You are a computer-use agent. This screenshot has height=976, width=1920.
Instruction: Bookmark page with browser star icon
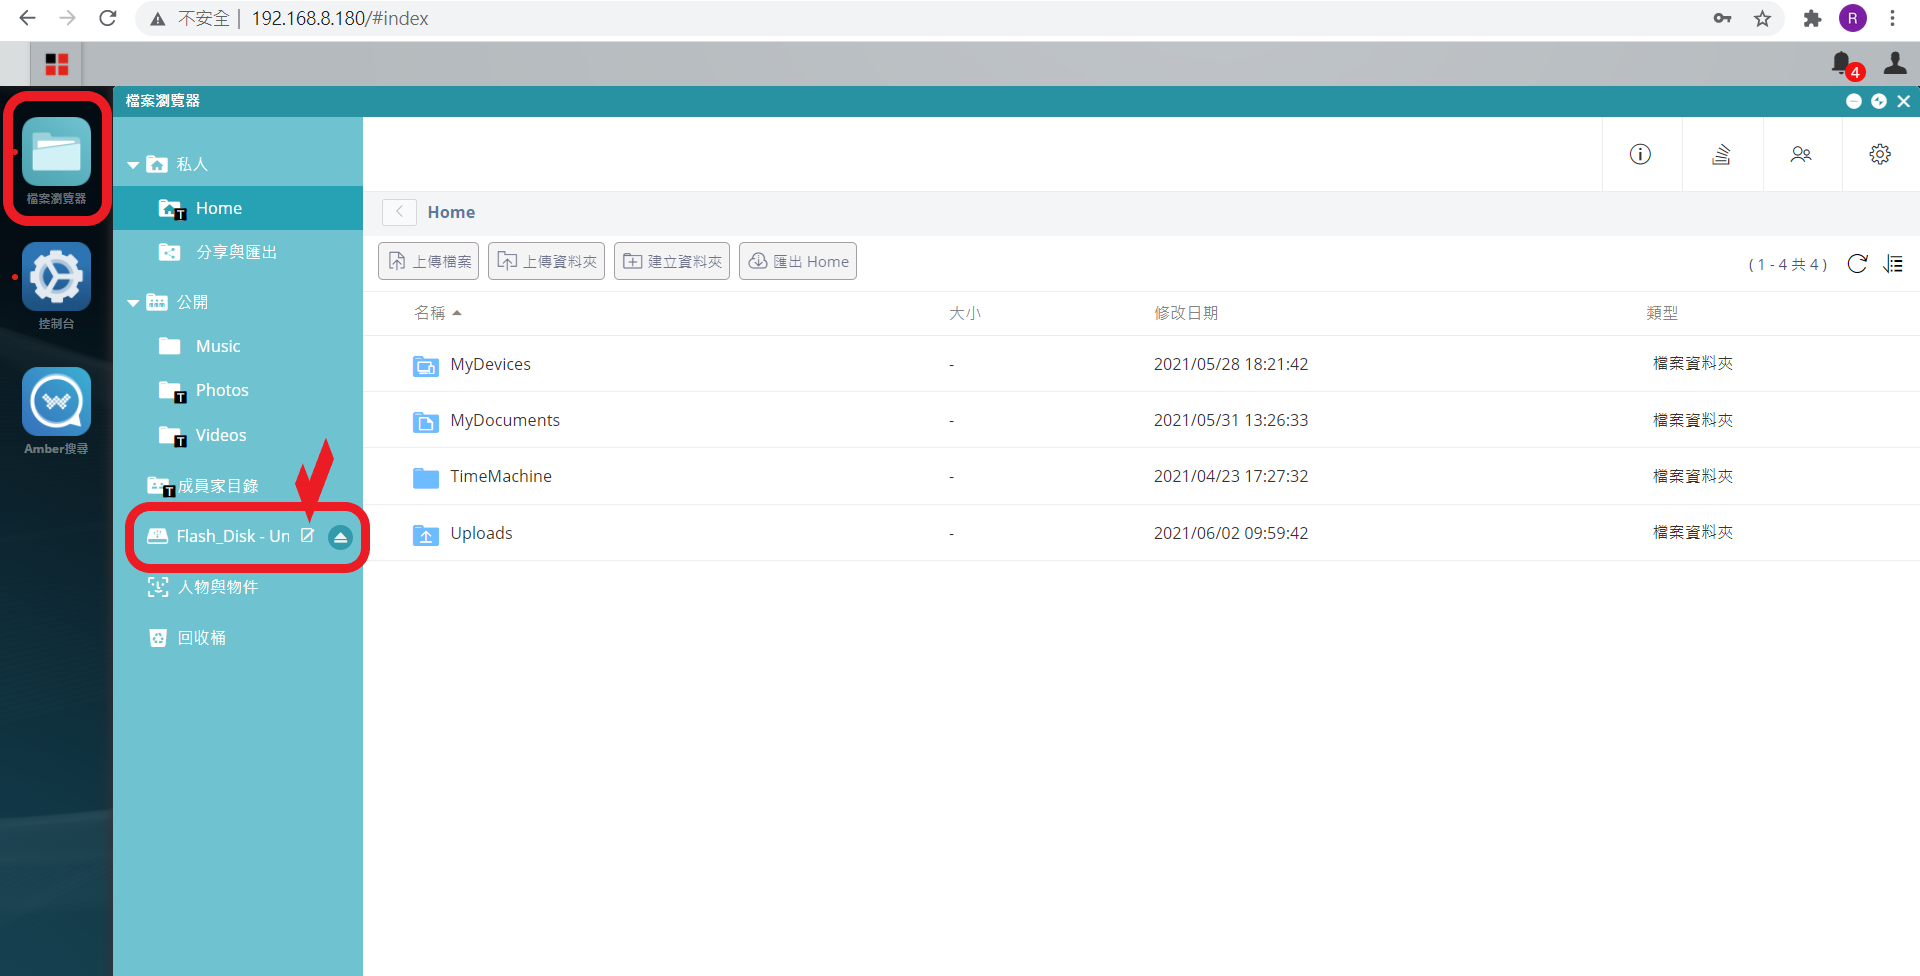coord(1762,18)
